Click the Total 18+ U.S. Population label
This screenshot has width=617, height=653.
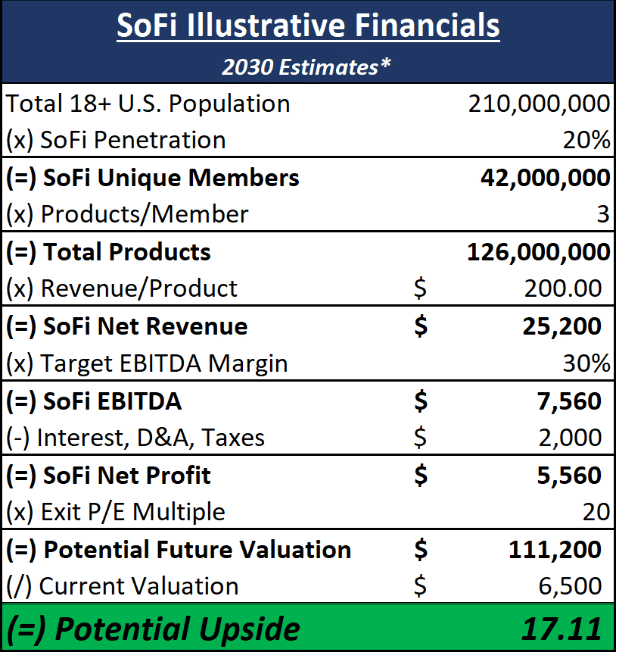(x=148, y=103)
